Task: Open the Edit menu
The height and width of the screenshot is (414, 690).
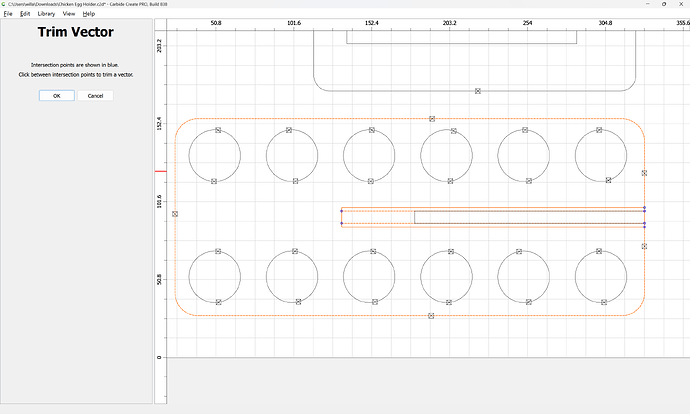Action: [25, 14]
